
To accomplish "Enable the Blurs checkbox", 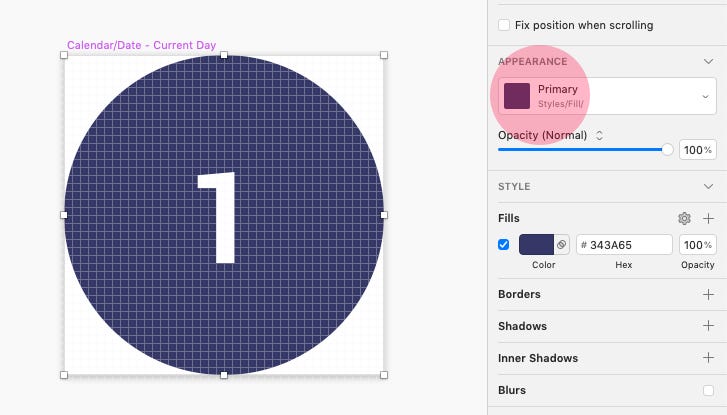I will point(708,390).
